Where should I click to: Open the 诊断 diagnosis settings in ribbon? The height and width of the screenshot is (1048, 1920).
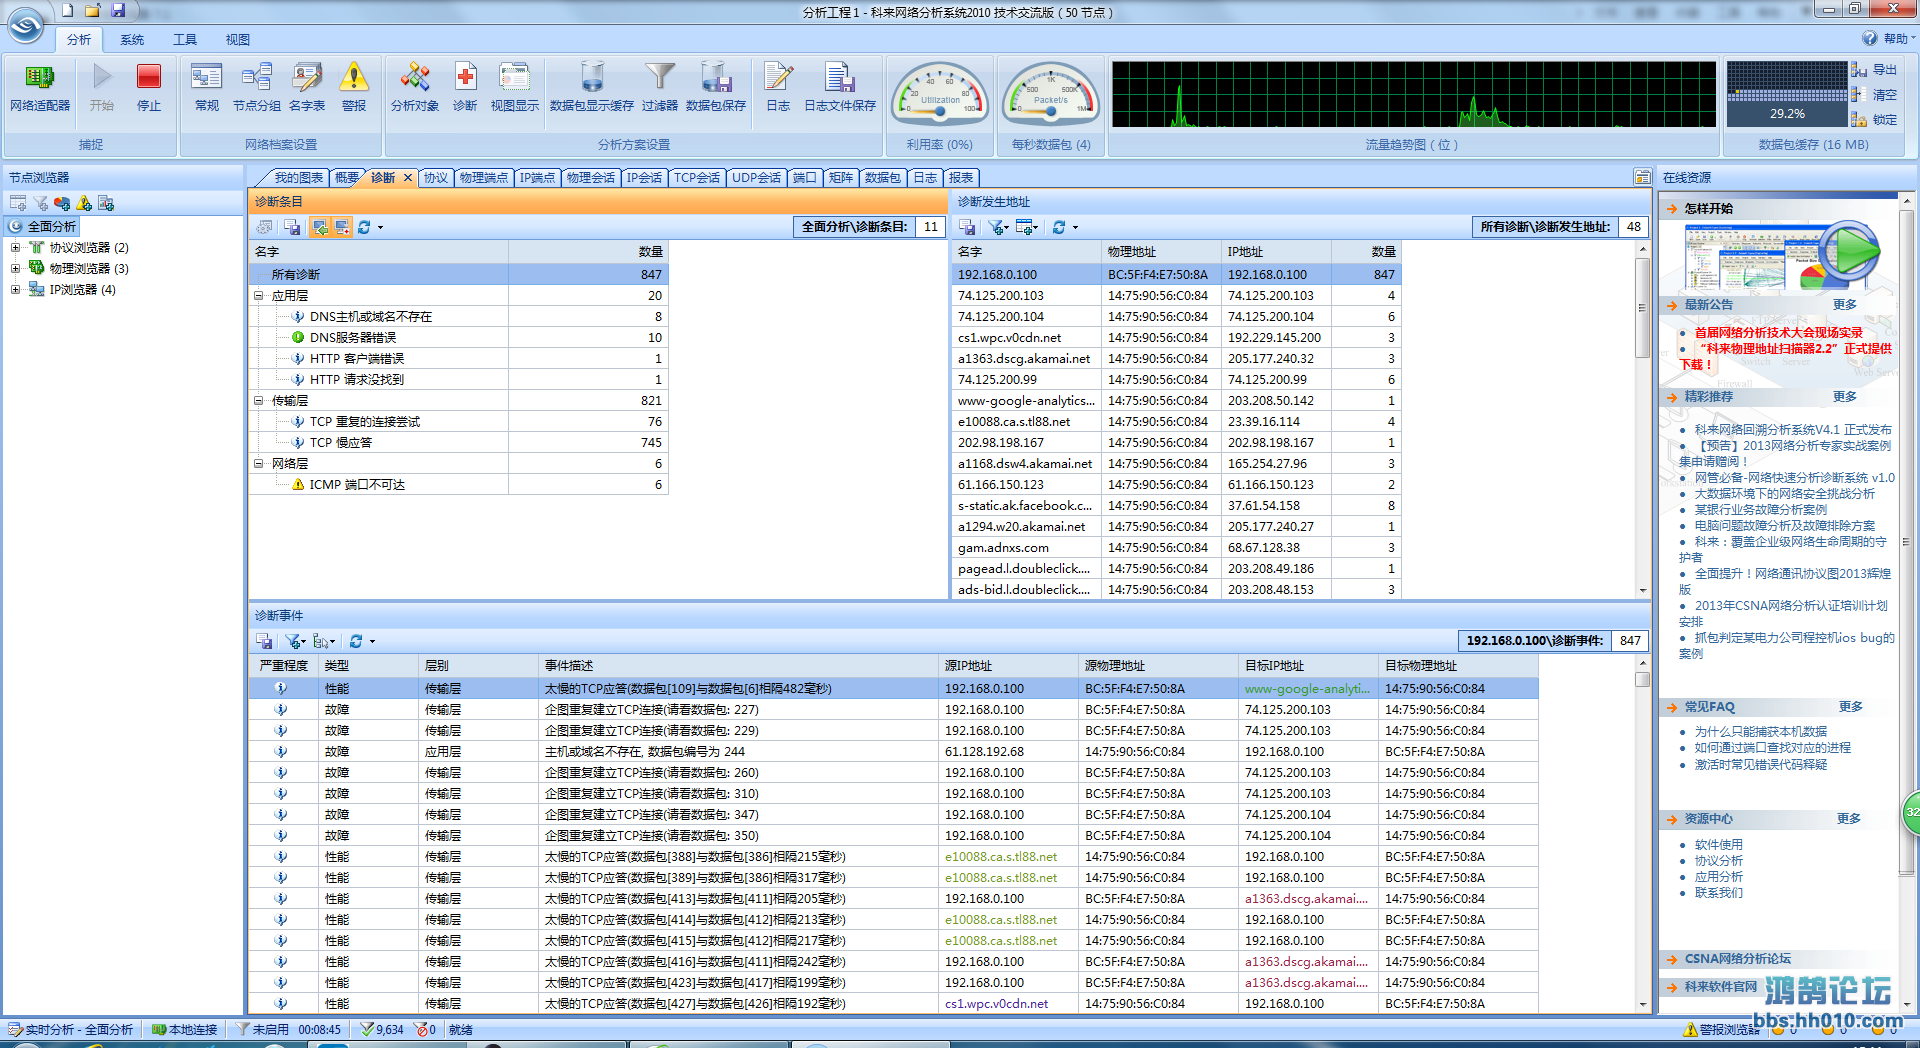tap(465, 87)
